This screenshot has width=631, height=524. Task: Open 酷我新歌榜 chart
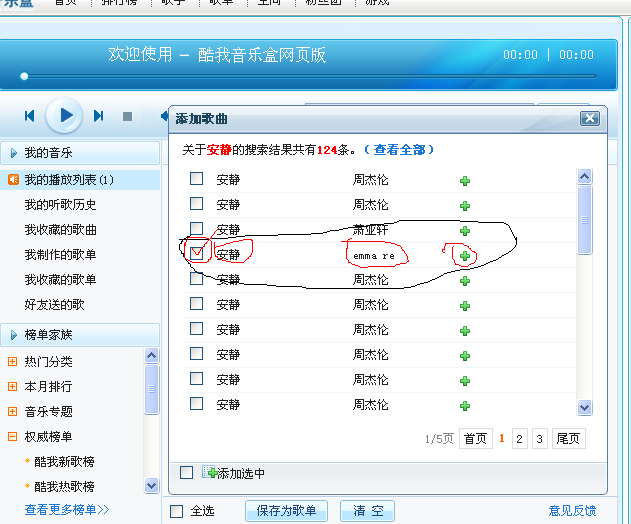(x=64, y=461)
